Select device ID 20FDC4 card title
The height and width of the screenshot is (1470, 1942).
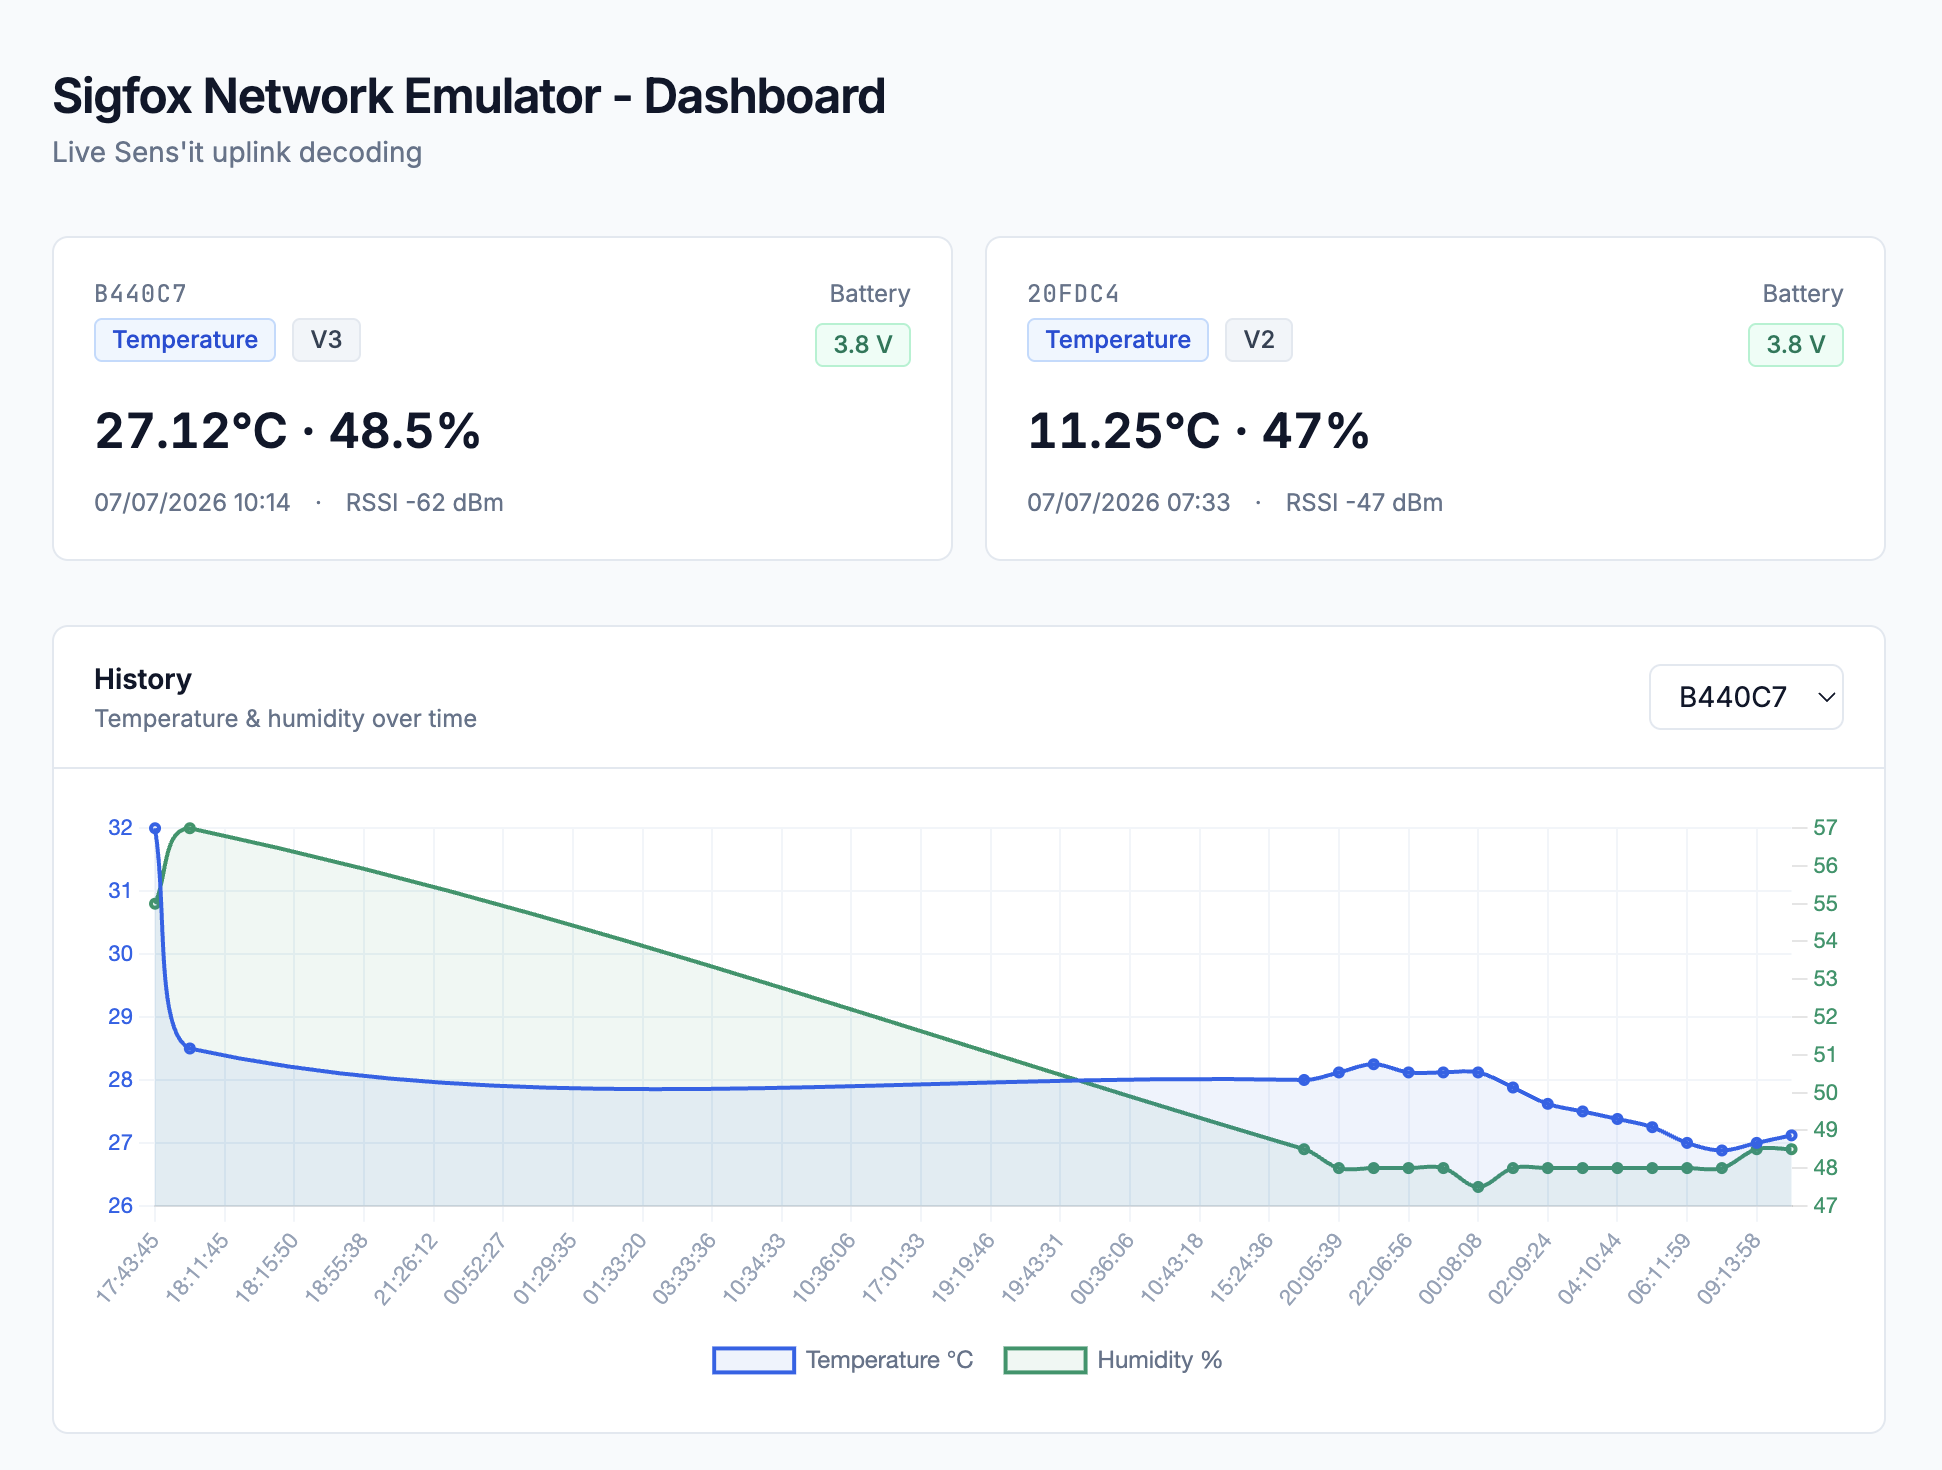point(1073,294)
